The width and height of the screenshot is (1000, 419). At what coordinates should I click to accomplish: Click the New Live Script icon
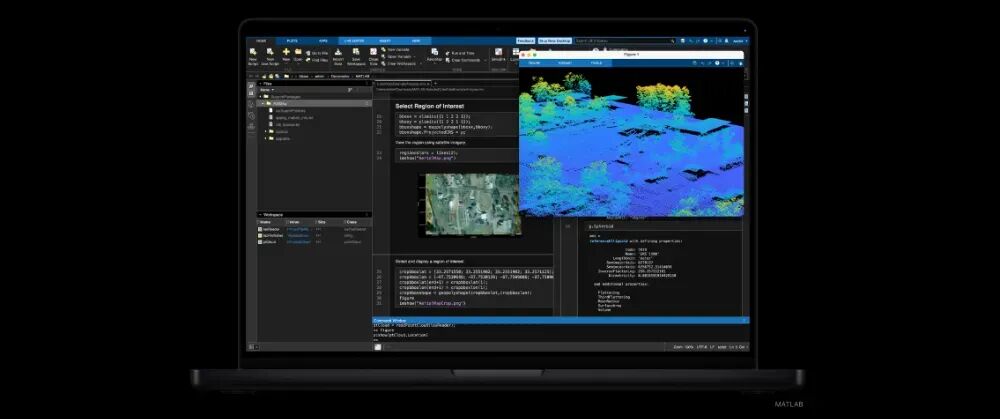[268, 54]
